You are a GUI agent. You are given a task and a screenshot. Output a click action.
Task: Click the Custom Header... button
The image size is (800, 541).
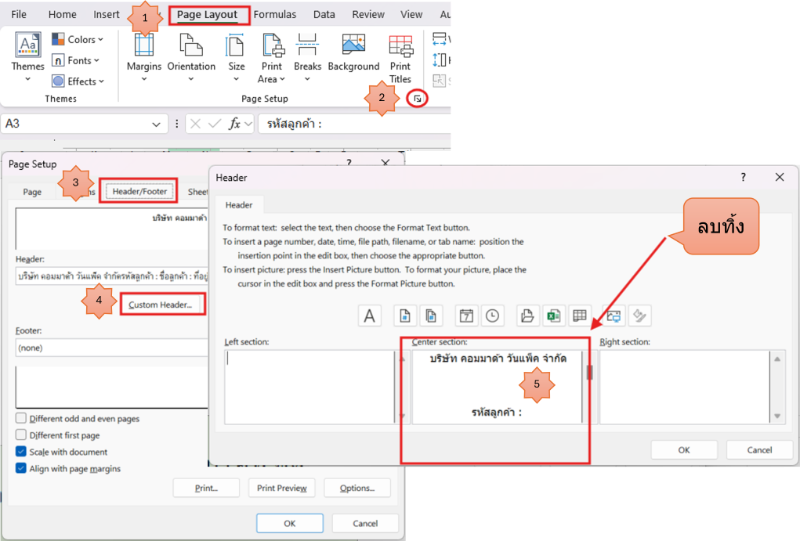[x=167, y=304]
